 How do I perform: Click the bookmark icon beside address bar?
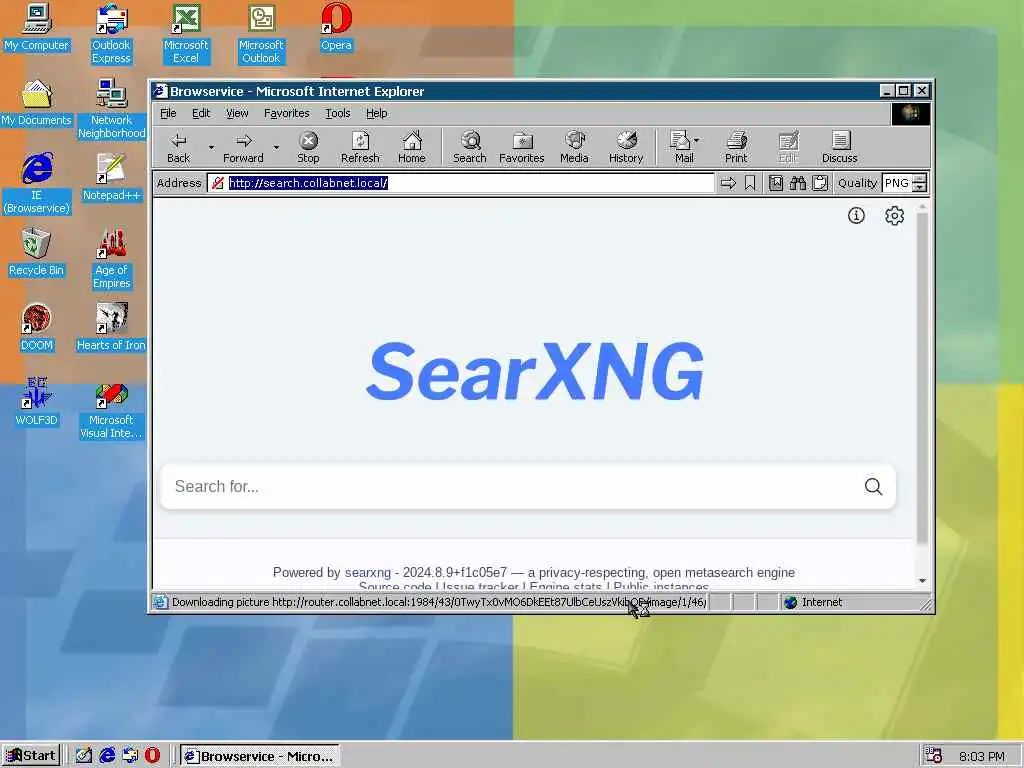750,184
